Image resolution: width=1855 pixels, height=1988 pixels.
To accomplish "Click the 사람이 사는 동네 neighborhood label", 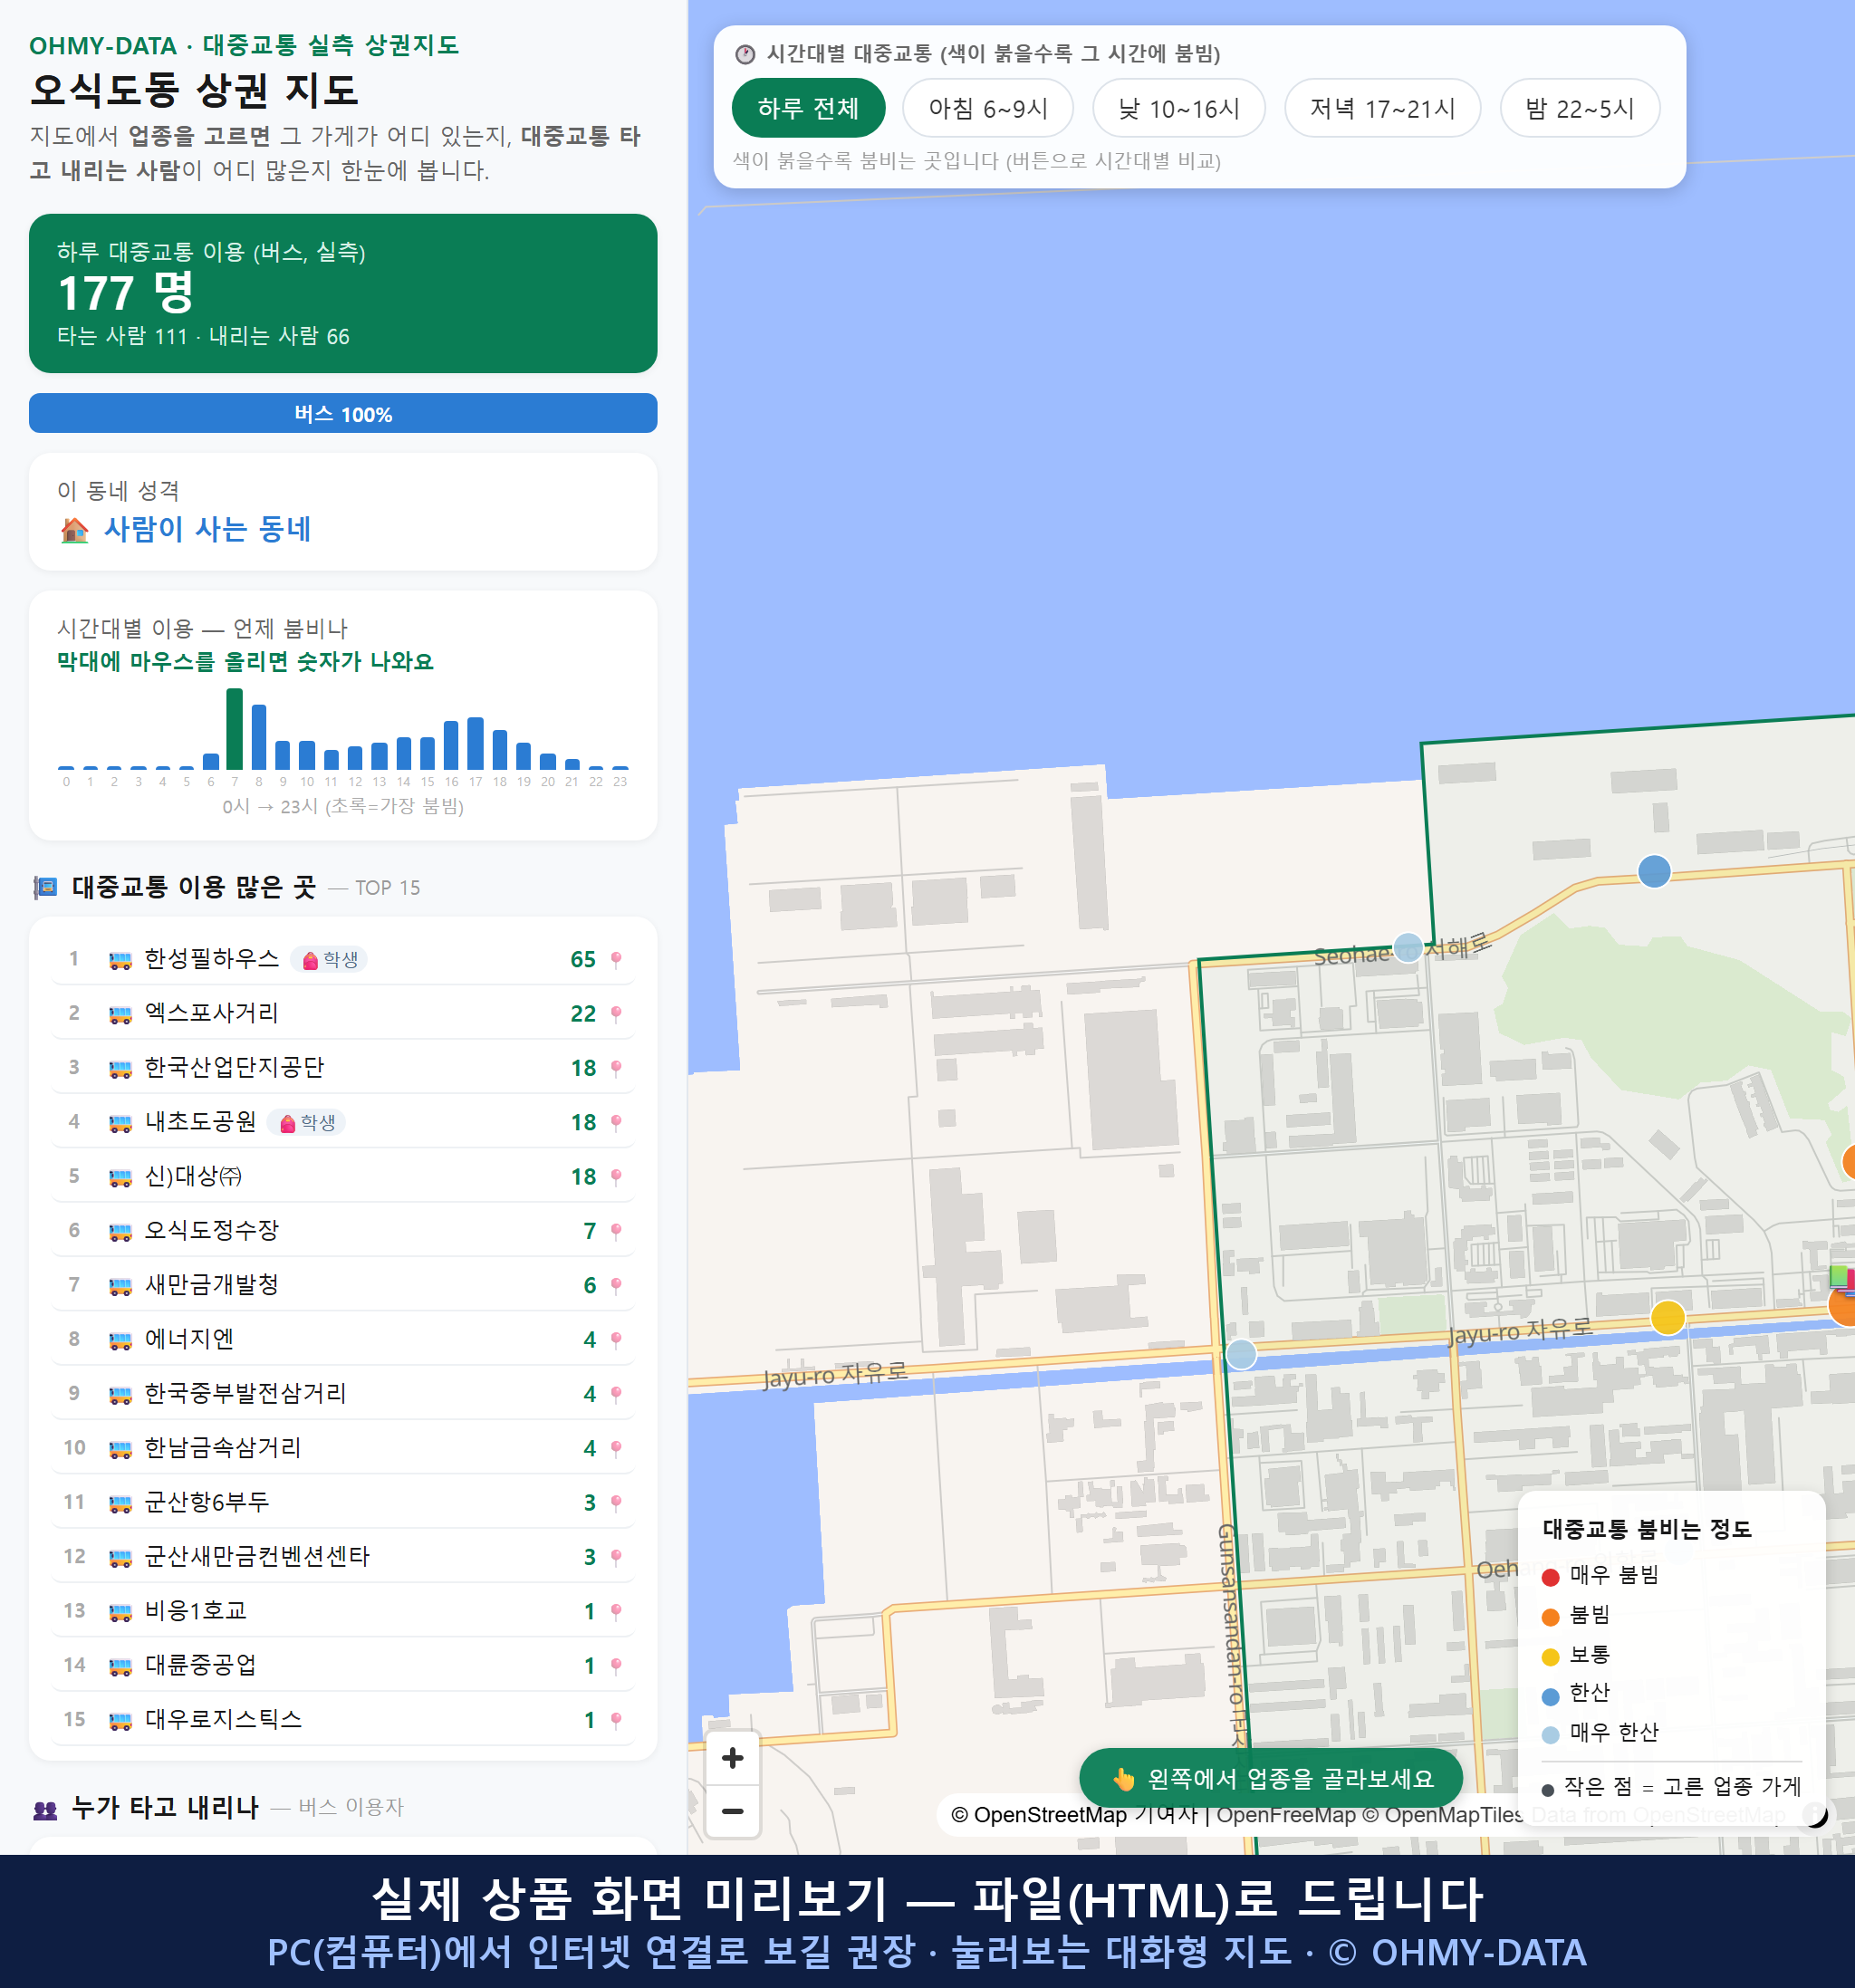I will pyautogui.click(x=207, y=529).
